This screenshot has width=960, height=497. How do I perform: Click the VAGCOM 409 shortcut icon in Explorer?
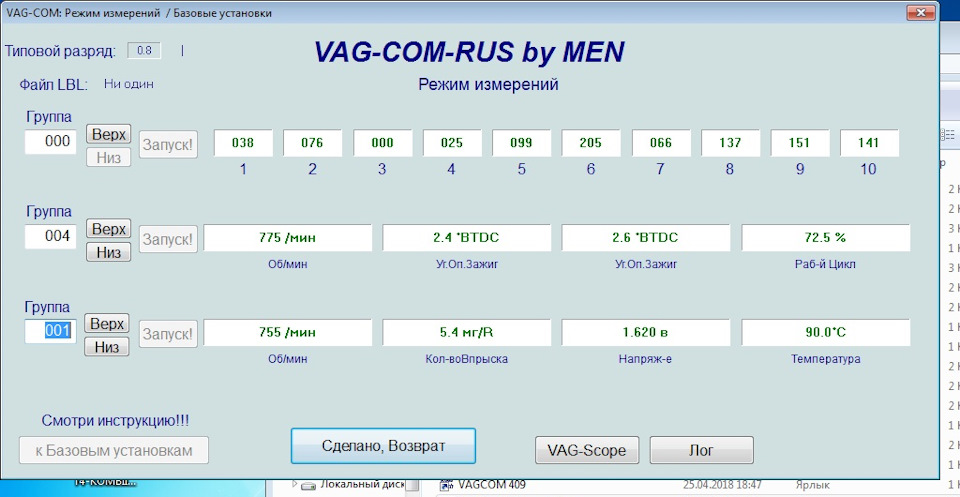(446, 485)
